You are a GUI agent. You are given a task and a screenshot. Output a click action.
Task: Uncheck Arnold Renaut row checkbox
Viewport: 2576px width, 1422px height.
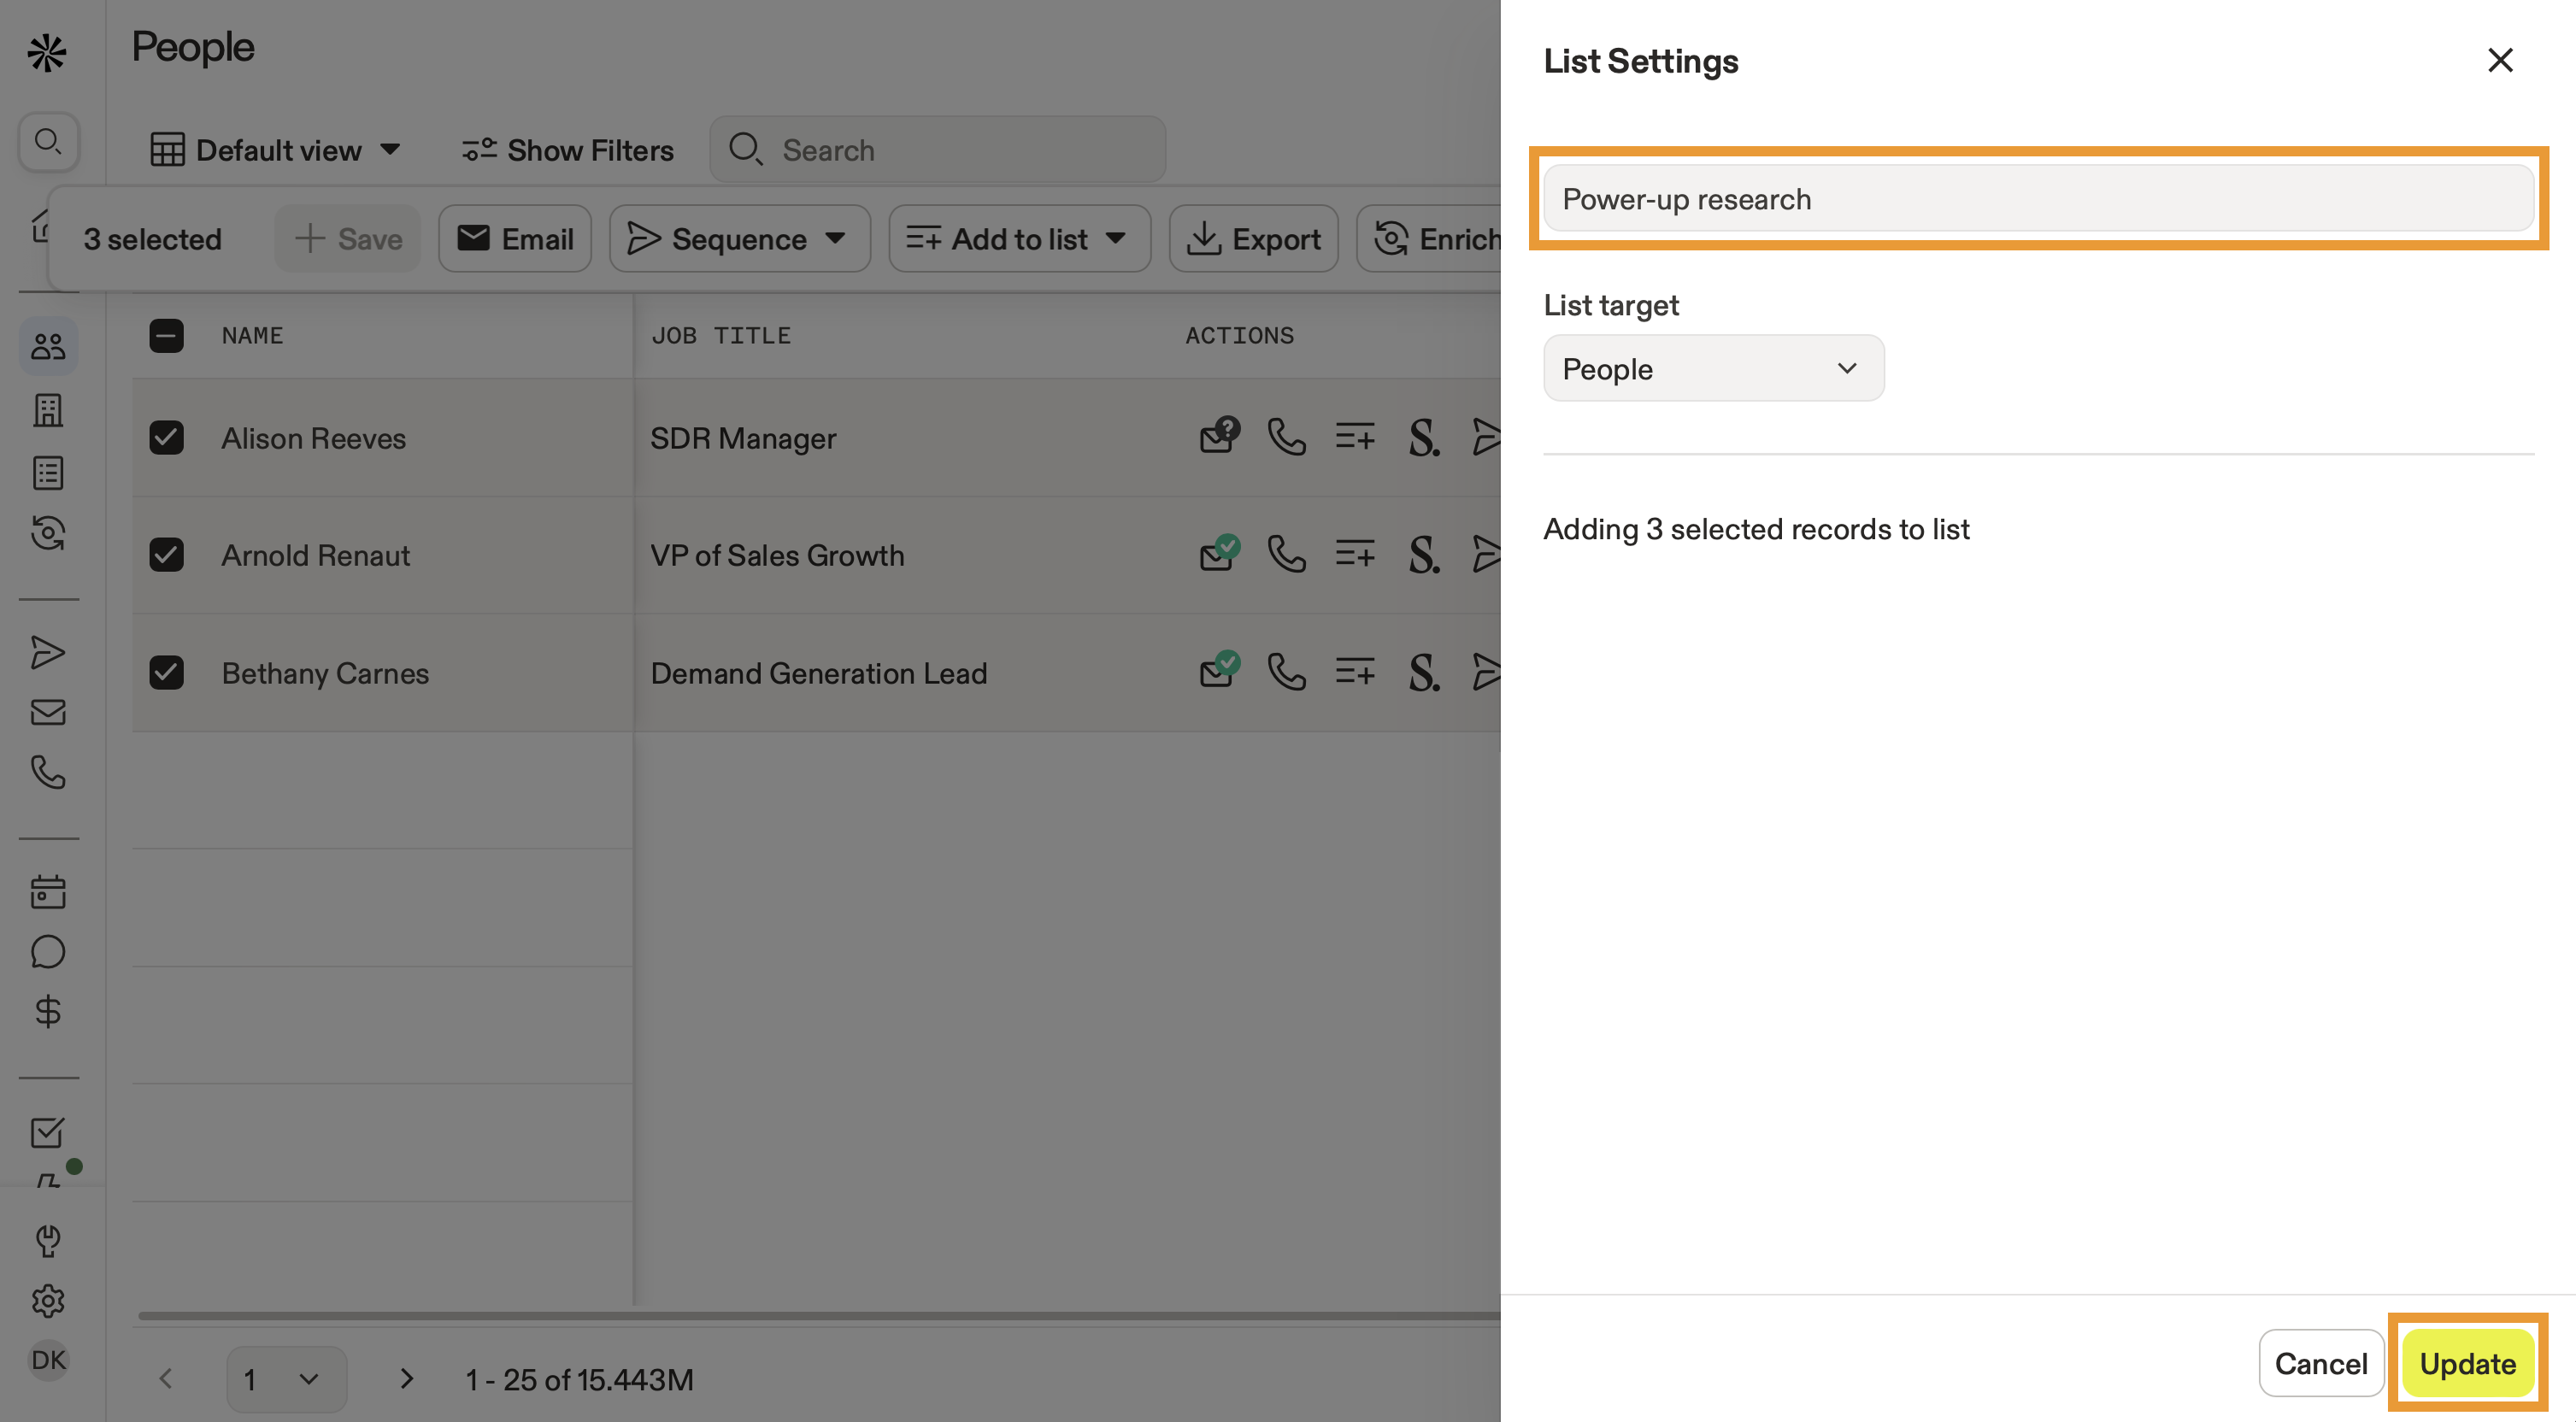click(166, 554)
